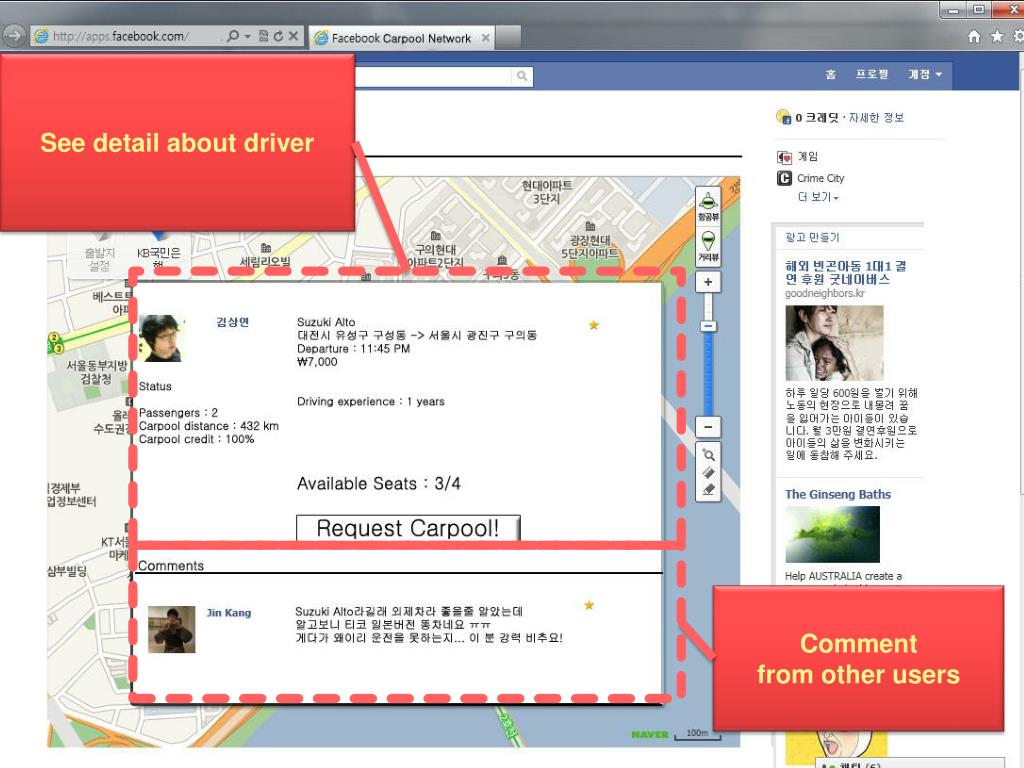This screenshot has height=768, width=1024.
Task: Click the ₩7,000 price text
Action: (x=317, y=362)
